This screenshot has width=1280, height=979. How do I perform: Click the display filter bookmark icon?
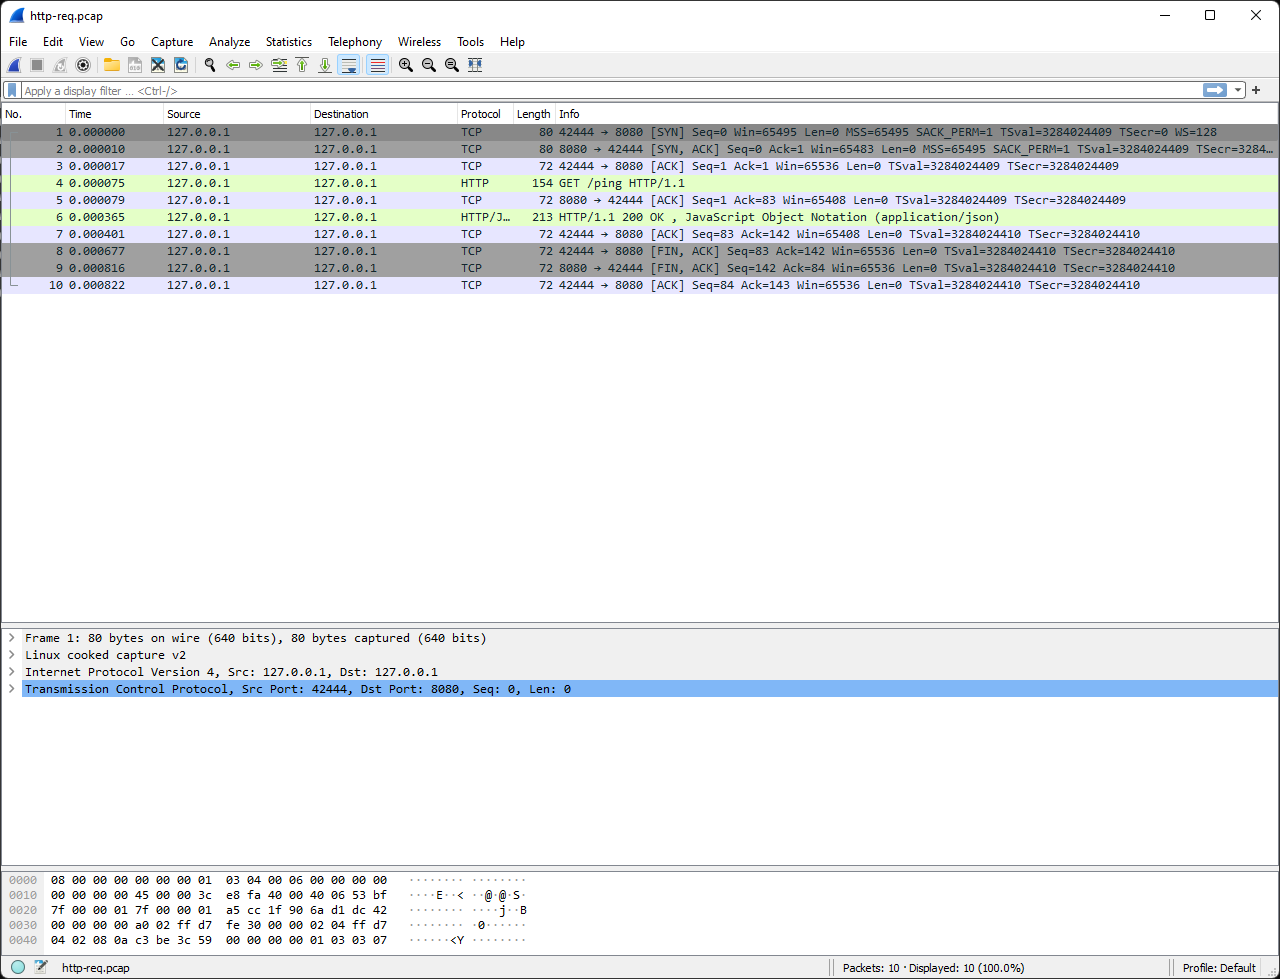click(12, 90)
